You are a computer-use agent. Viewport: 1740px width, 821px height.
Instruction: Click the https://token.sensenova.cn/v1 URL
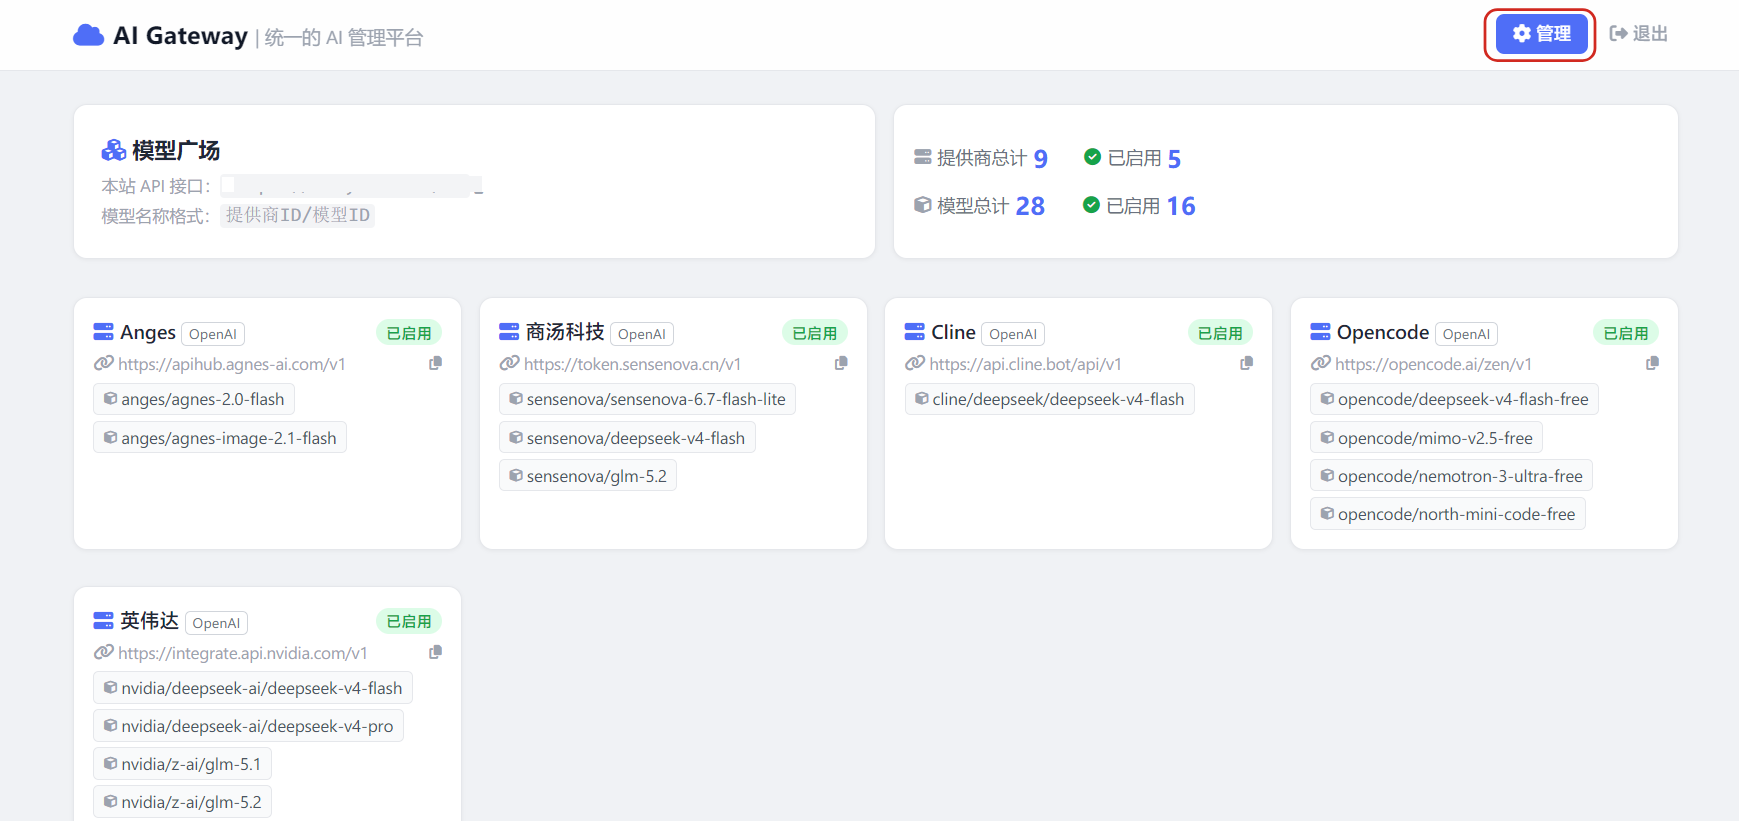click(632, 364)
